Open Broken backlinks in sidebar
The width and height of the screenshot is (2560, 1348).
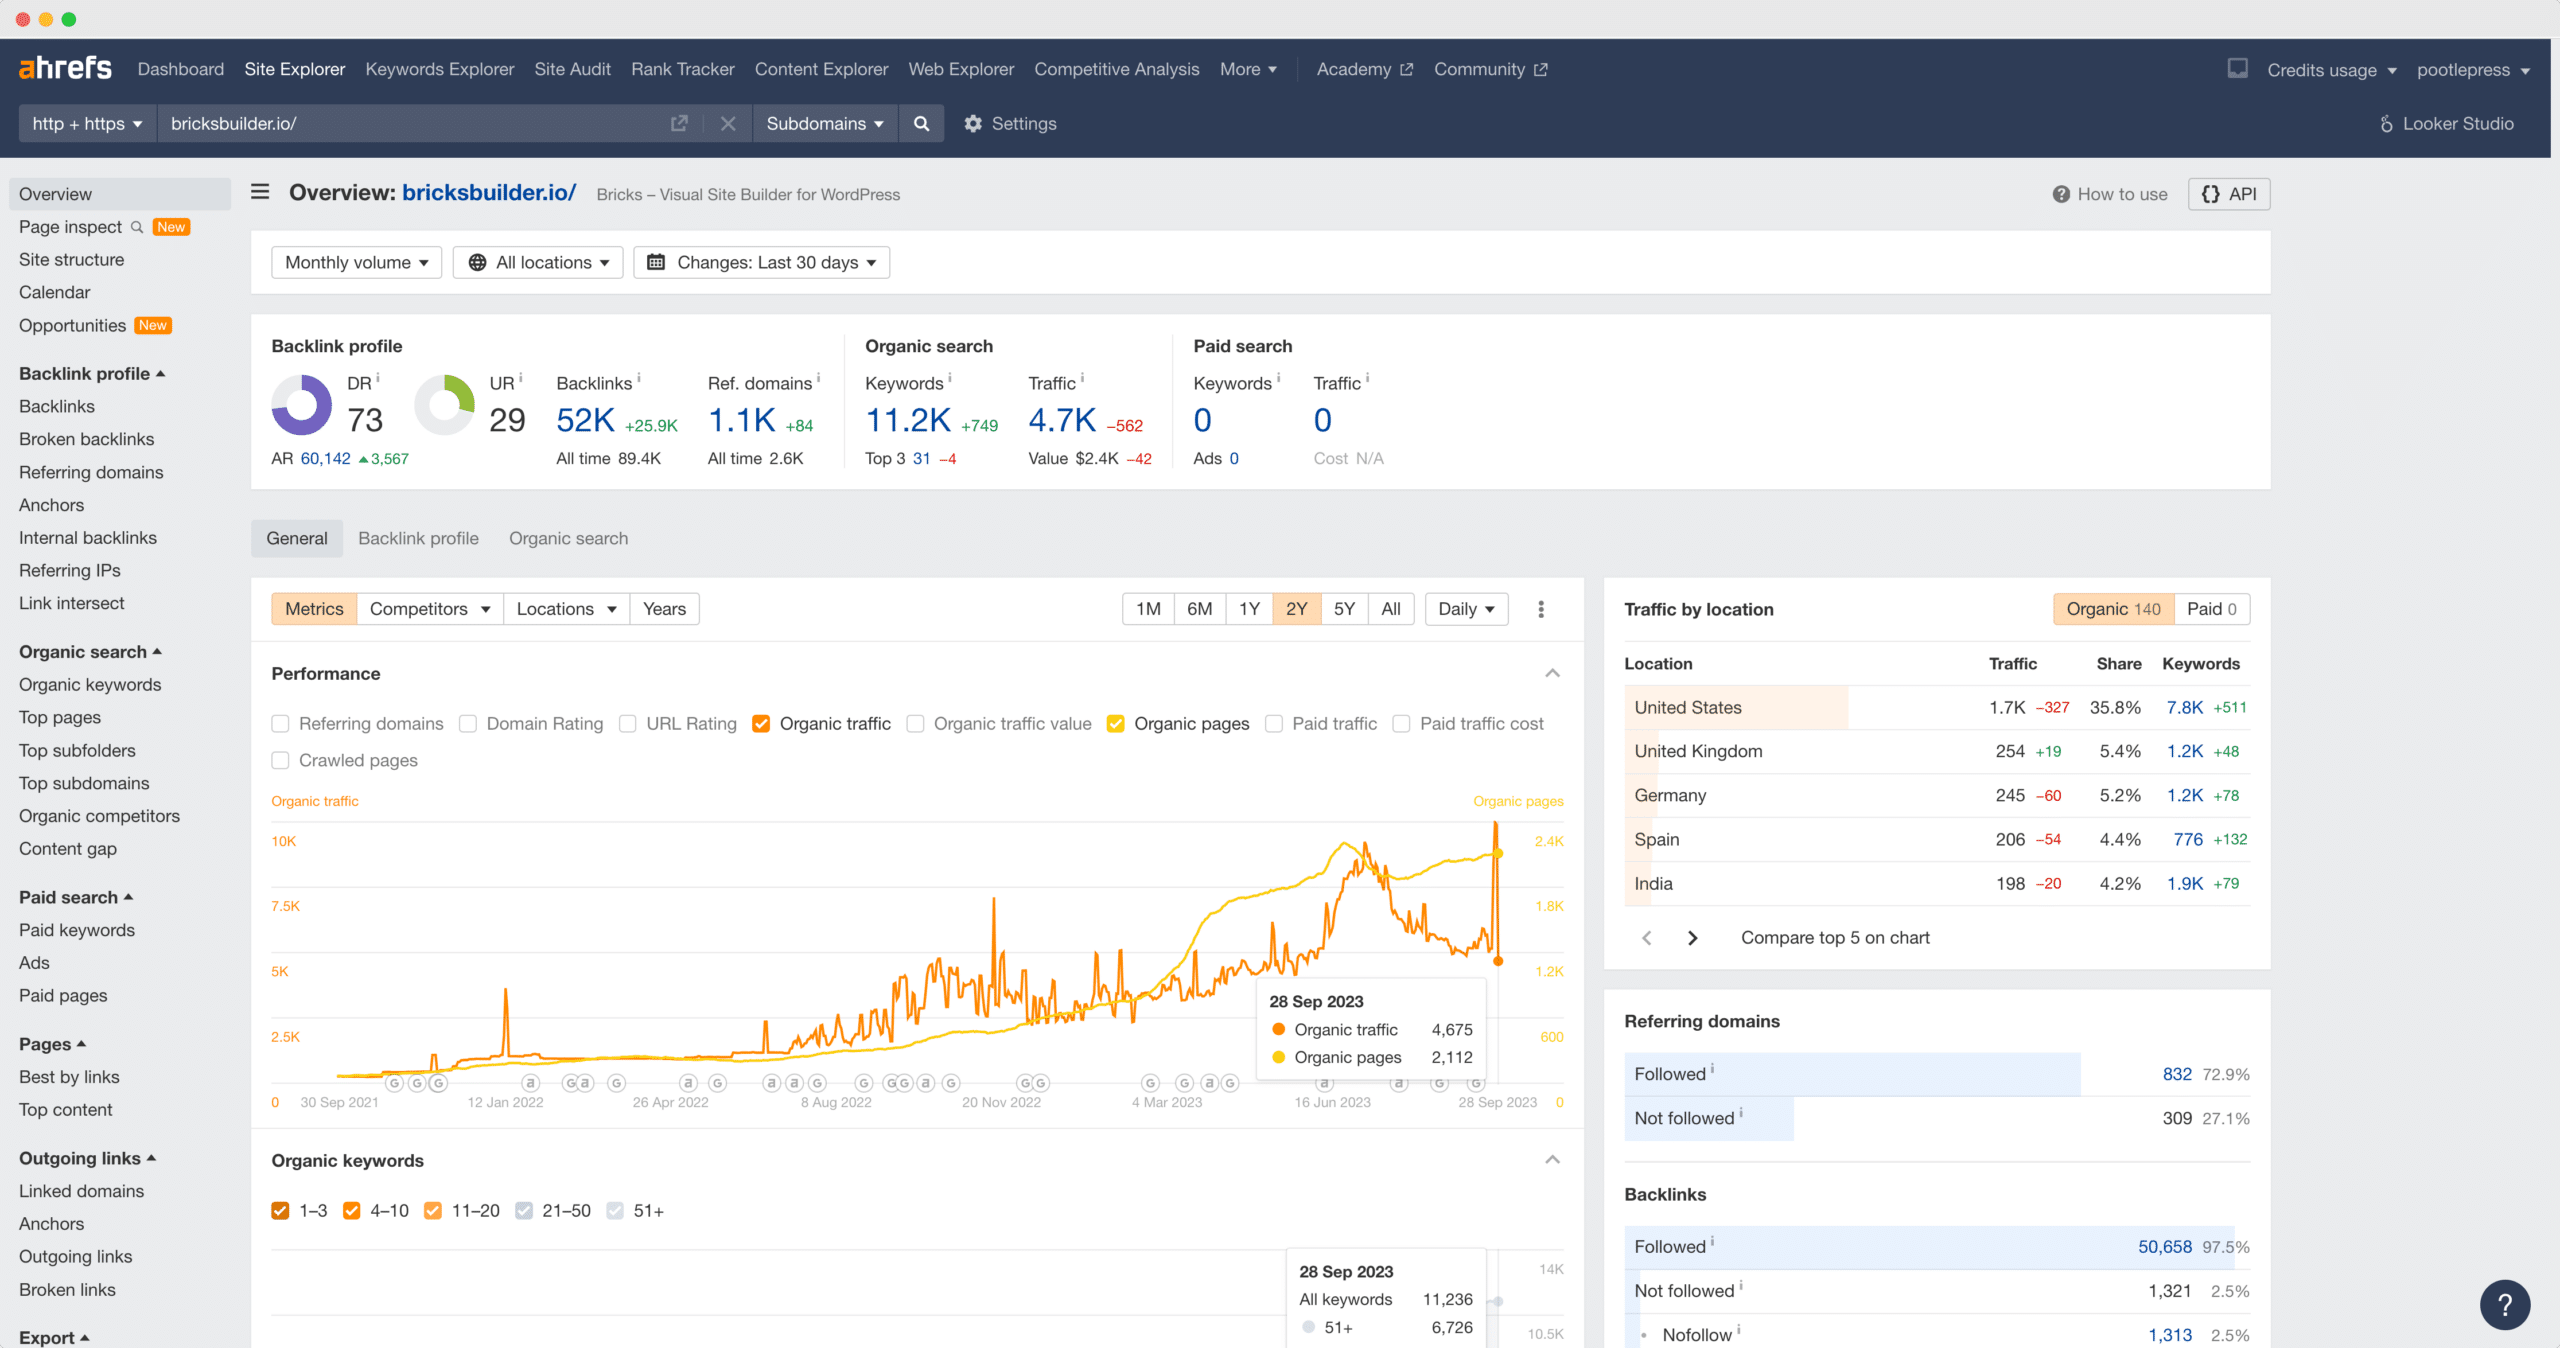coord(87,439)
